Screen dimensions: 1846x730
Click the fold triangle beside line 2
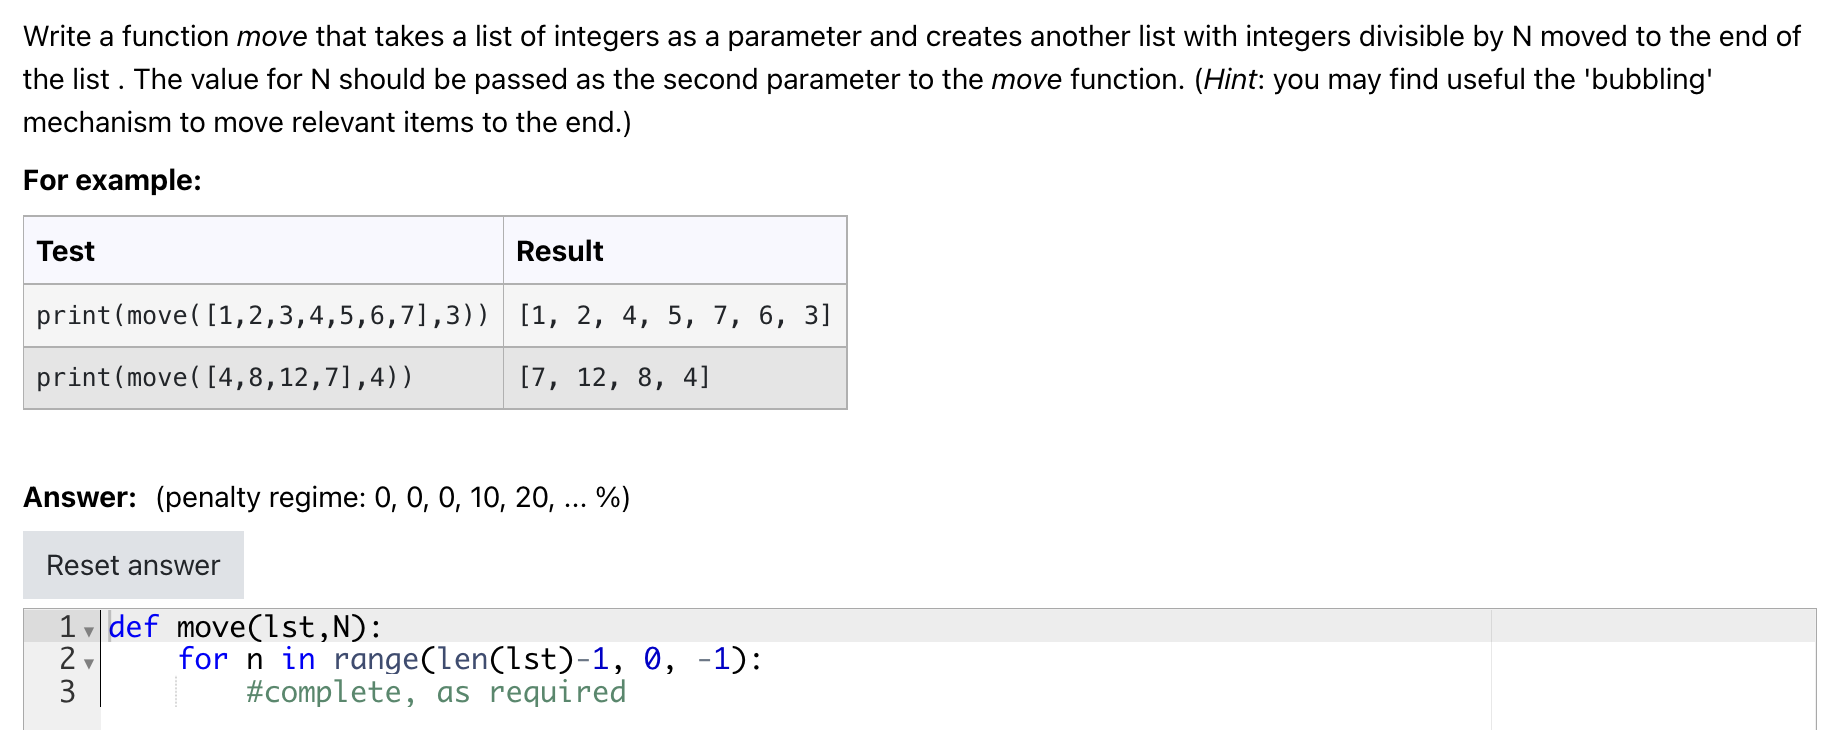pos(88,662)
